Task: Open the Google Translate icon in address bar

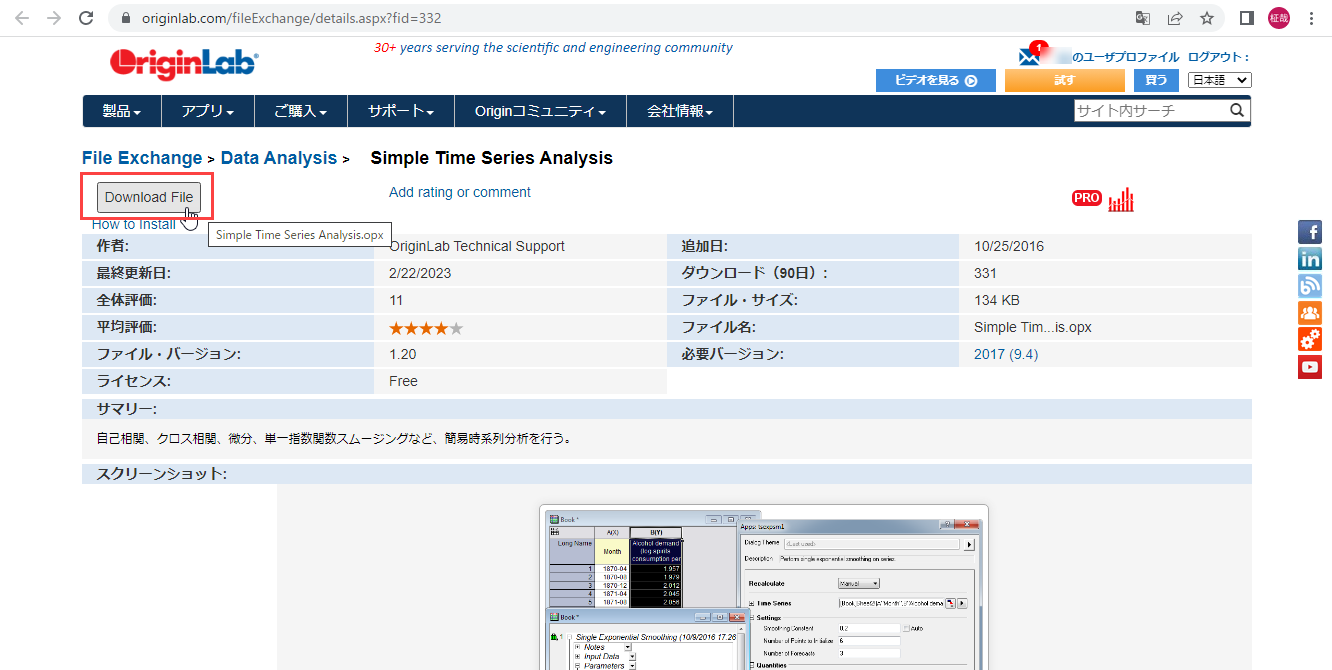Action: click(1143, 18)
